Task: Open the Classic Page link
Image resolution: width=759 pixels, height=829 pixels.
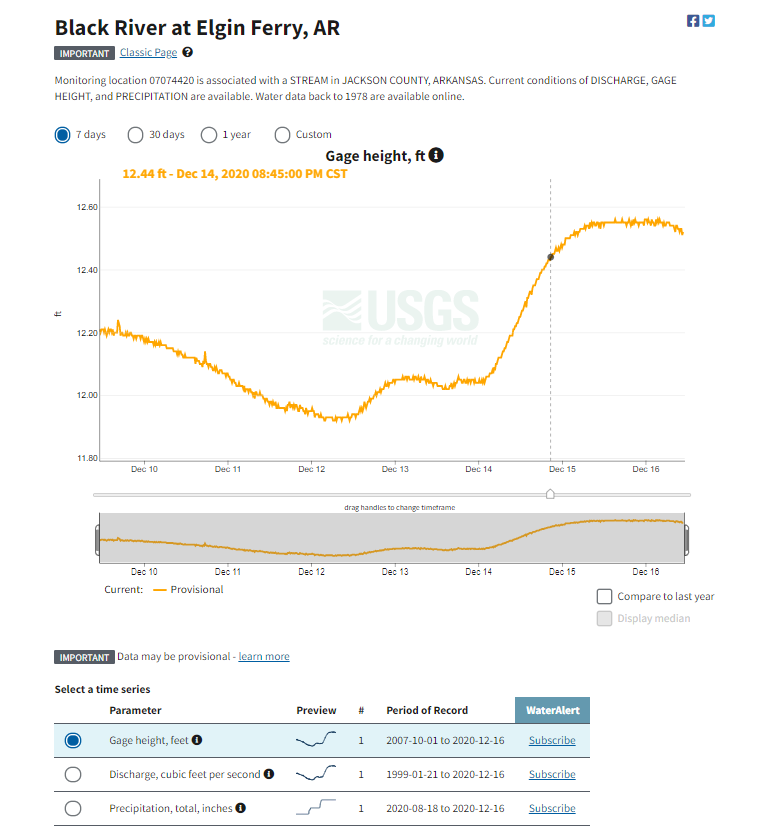Action: [x=149, y=52]
